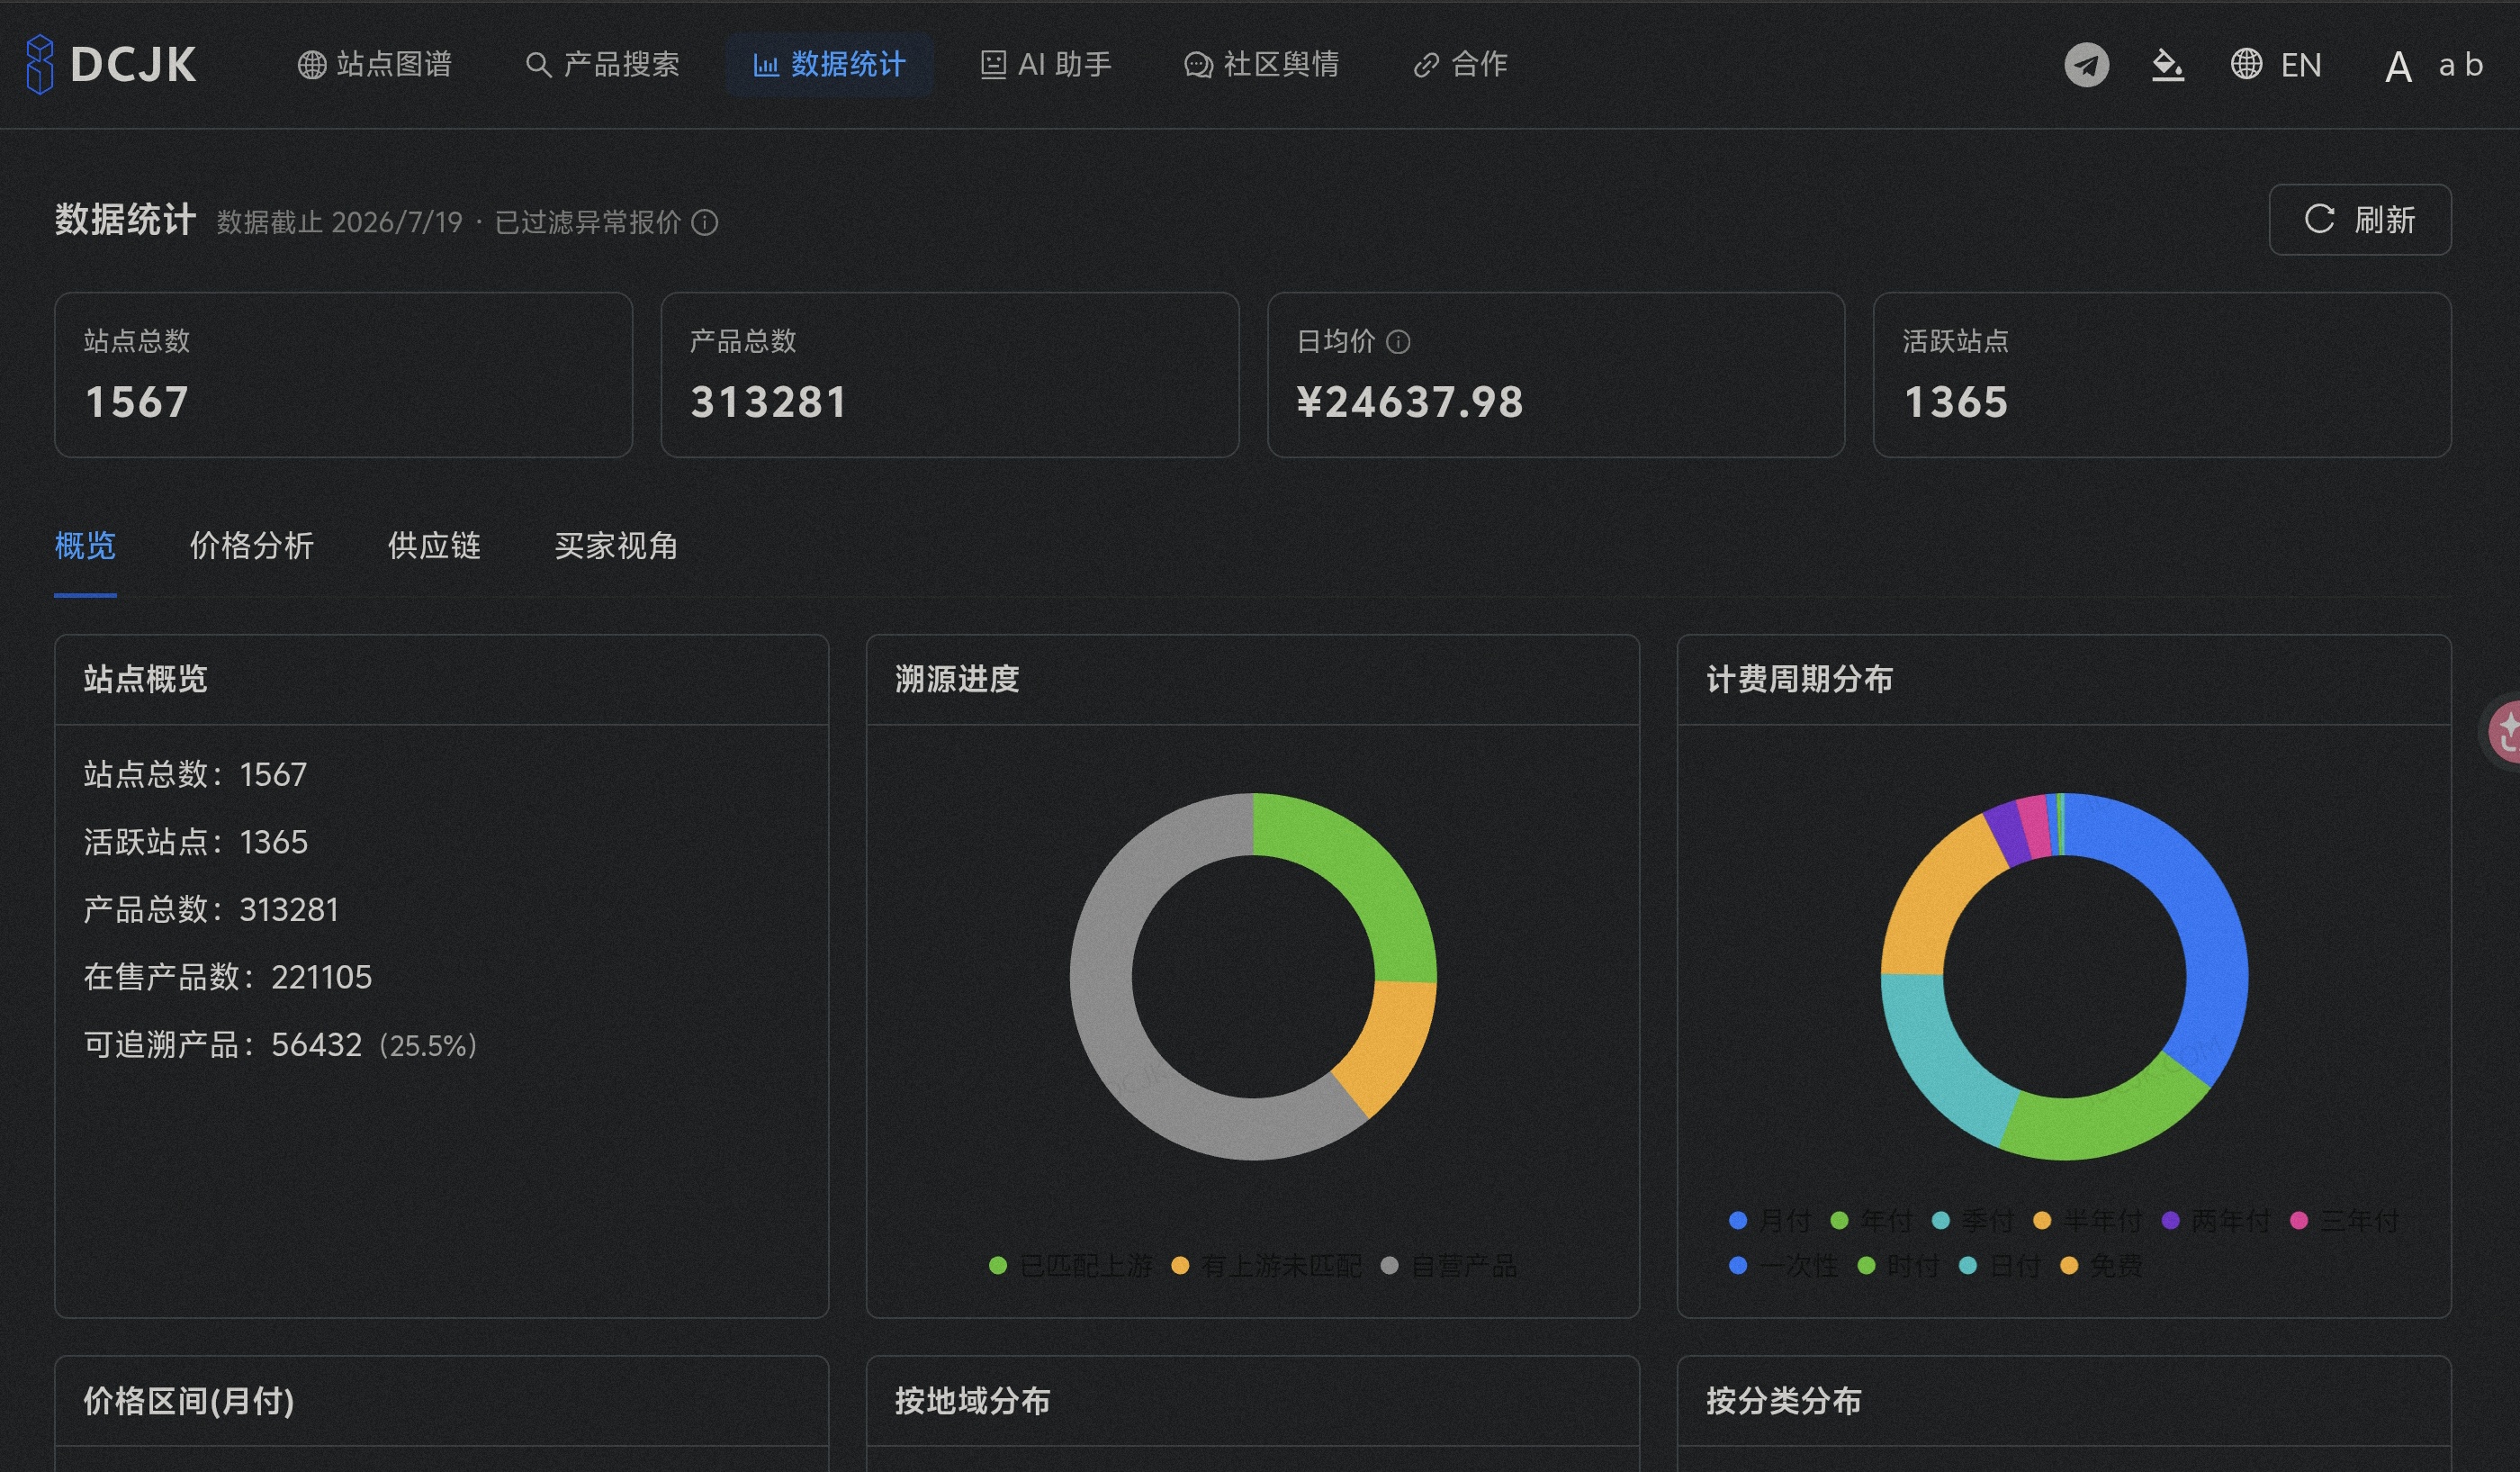The height and width of the screenshot is (1472, 2520).
Task: Toggle the 已匹配上游 legend item
Action: click(1070, 1266)
